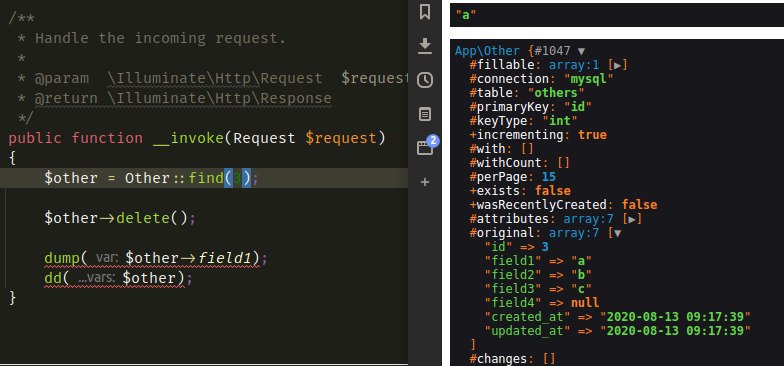Open the reader notes icon
The width and height of the screenshot is (784, 366).
(424, 114)
